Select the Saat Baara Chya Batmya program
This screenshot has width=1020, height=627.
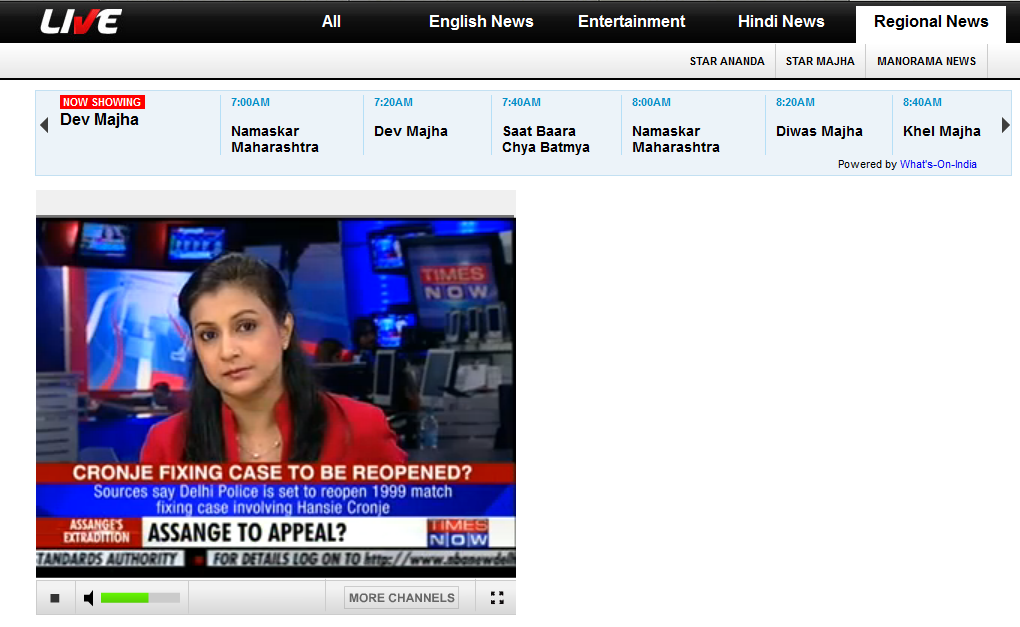[x=545, y=139]
